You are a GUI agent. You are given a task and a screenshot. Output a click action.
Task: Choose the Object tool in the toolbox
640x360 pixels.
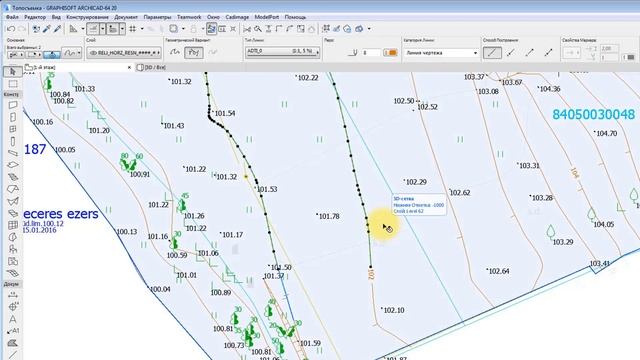pyautogui.click(x=13, y=249)
